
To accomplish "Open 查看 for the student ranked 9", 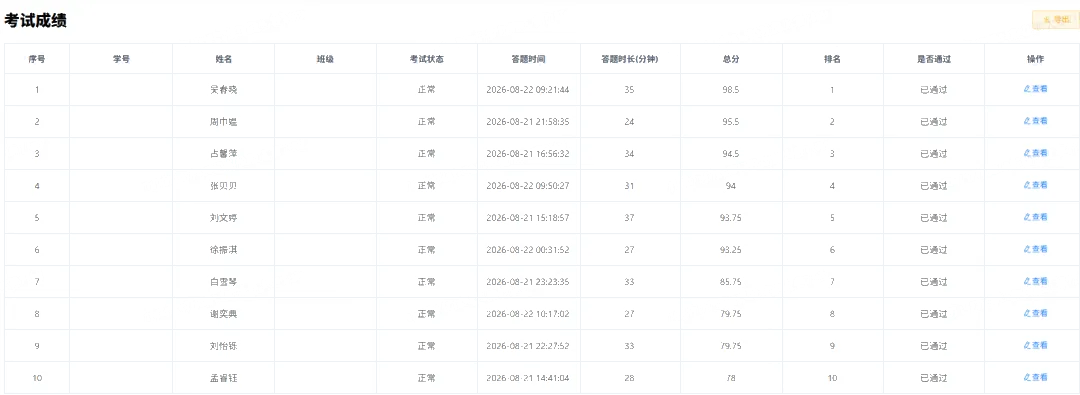I will pos(1035,345).
